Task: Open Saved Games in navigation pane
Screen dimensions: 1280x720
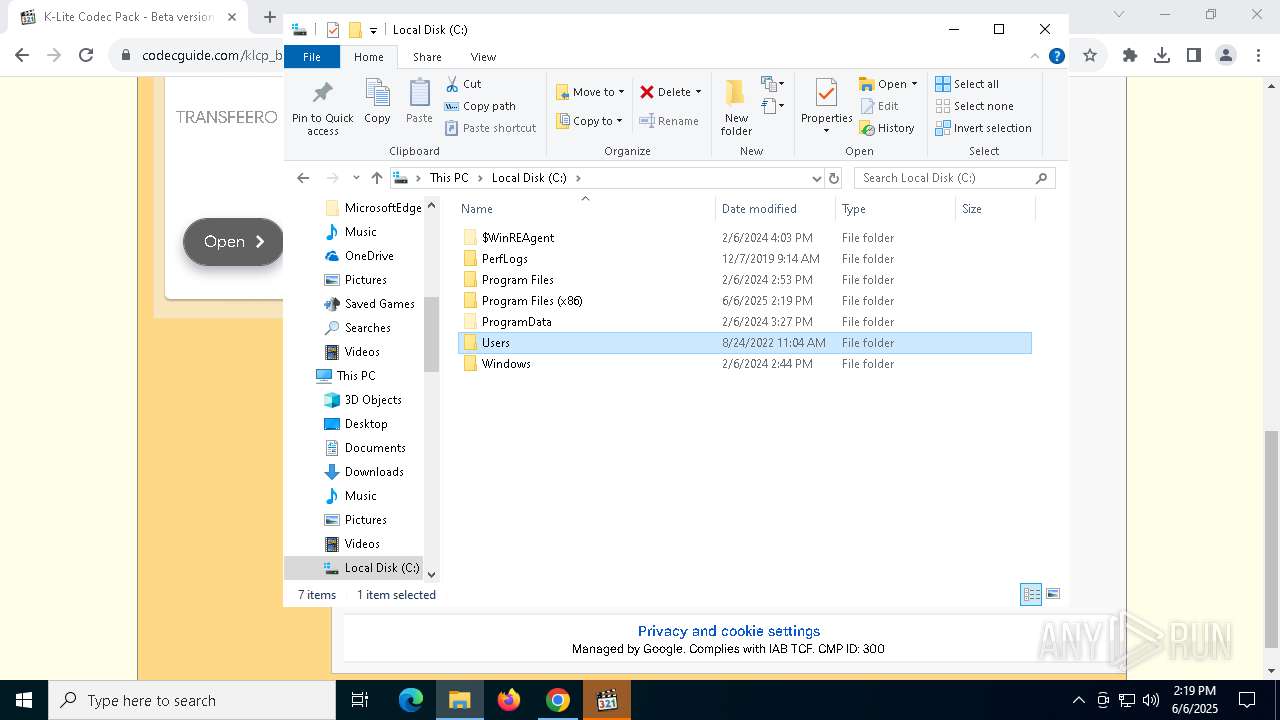Action: point(379,304)
